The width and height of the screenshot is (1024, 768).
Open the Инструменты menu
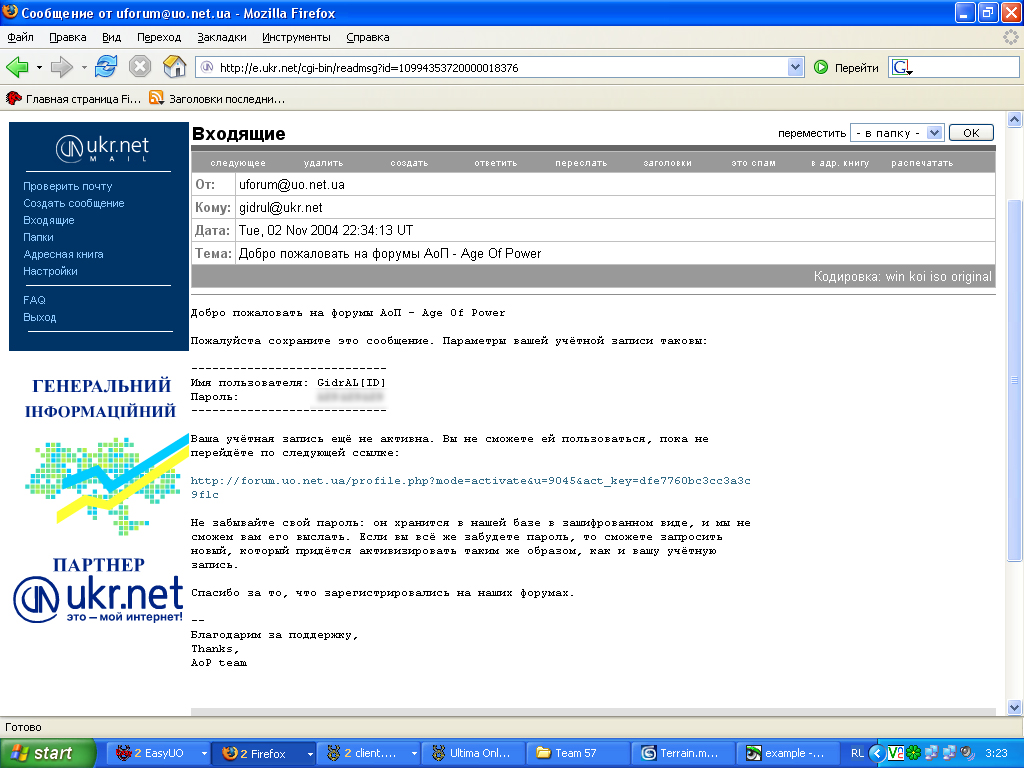click(x=296, y=37)
